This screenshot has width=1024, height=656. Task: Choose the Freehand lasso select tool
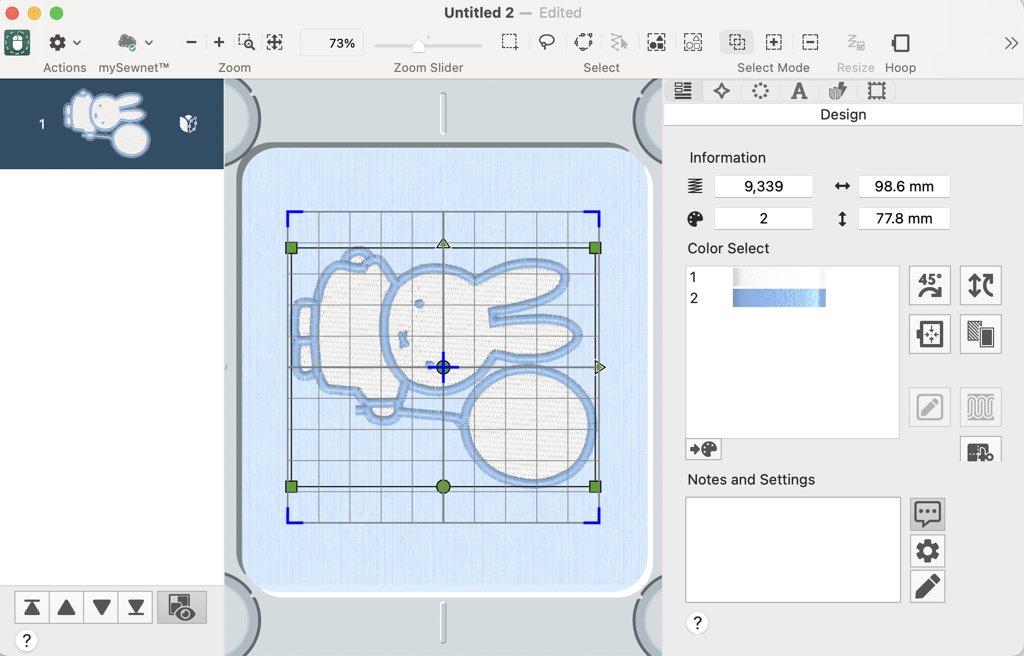point(547,42)
